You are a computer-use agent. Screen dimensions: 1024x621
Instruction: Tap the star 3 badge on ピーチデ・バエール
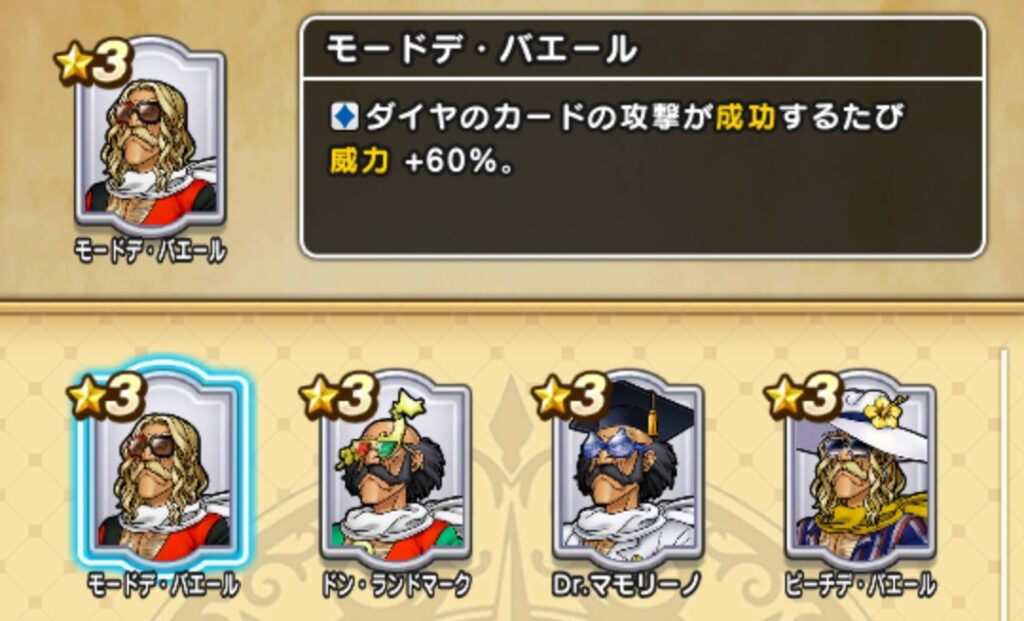point(803,397)
